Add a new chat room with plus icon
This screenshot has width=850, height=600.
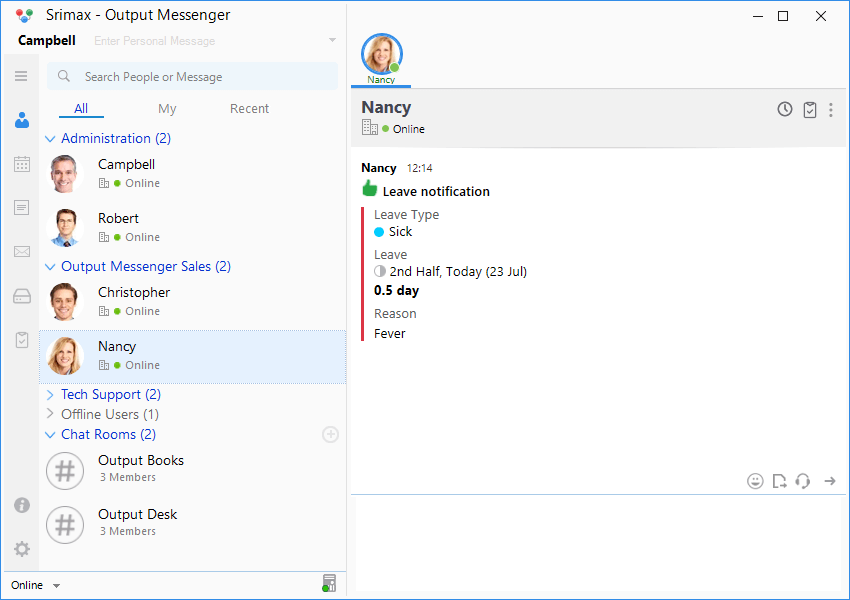pos(330,434)
